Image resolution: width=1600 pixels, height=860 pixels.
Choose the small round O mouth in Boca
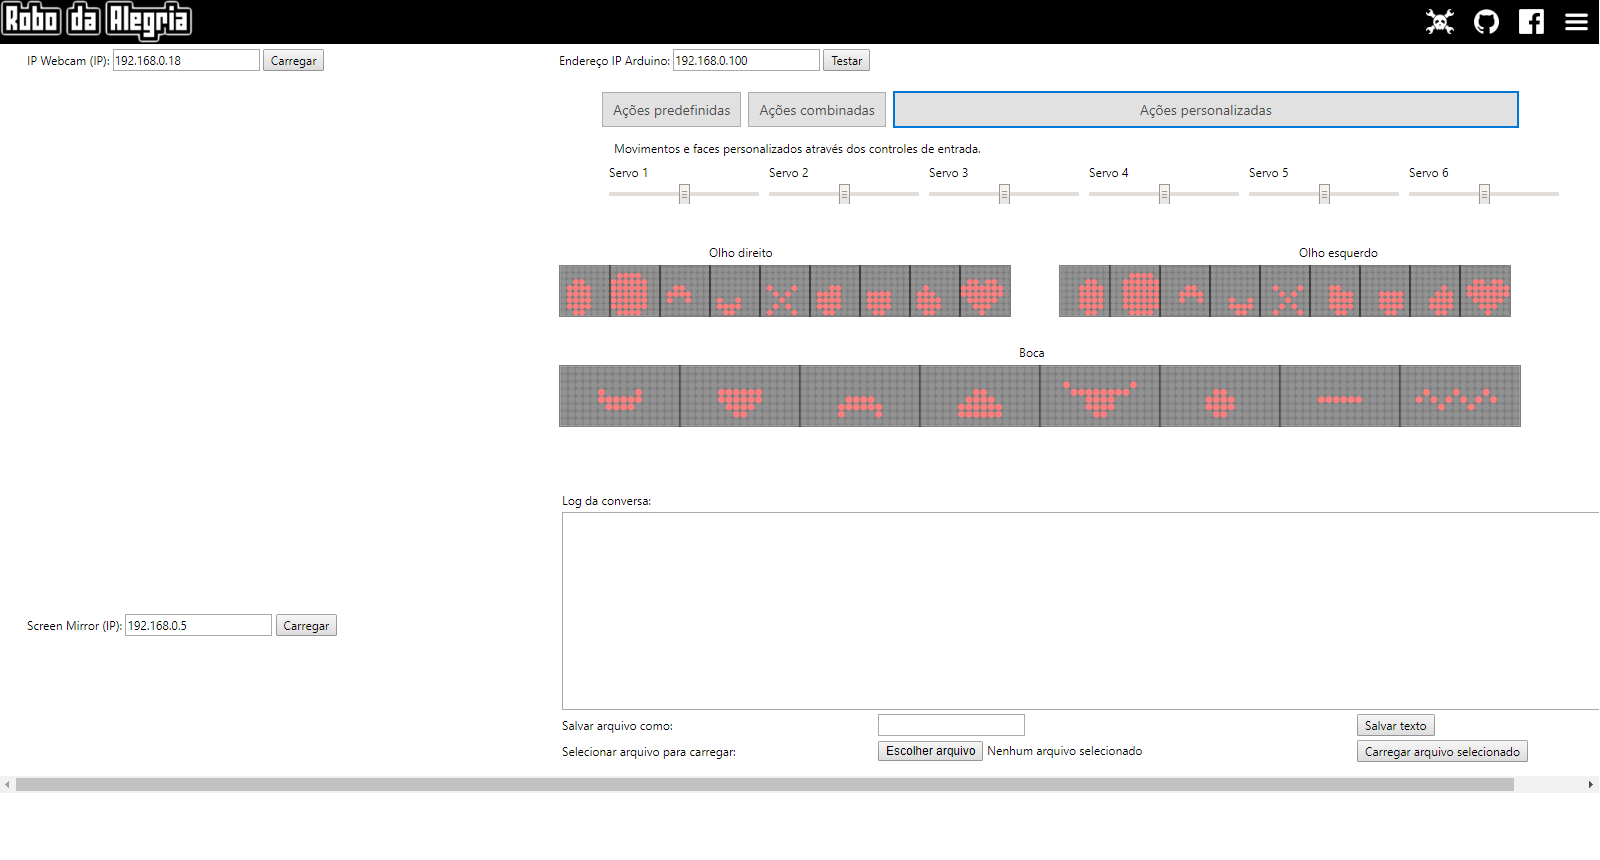tap(1220, 396)
